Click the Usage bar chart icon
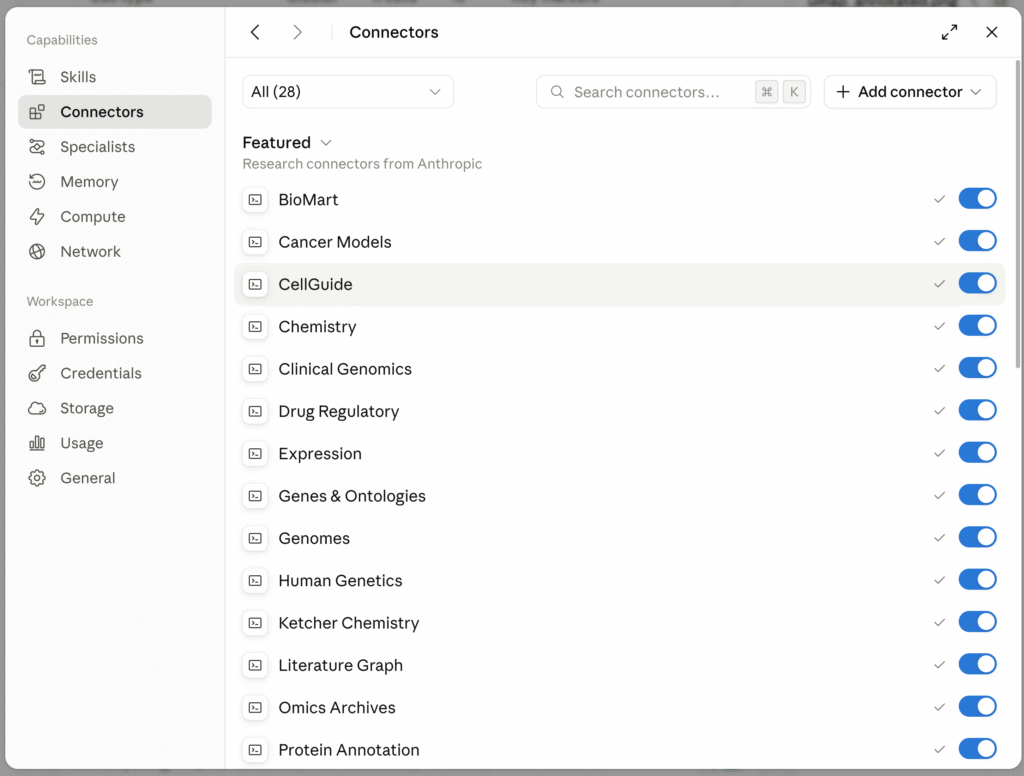Screen dimensions: 1024x776 (x=37, y=443)
